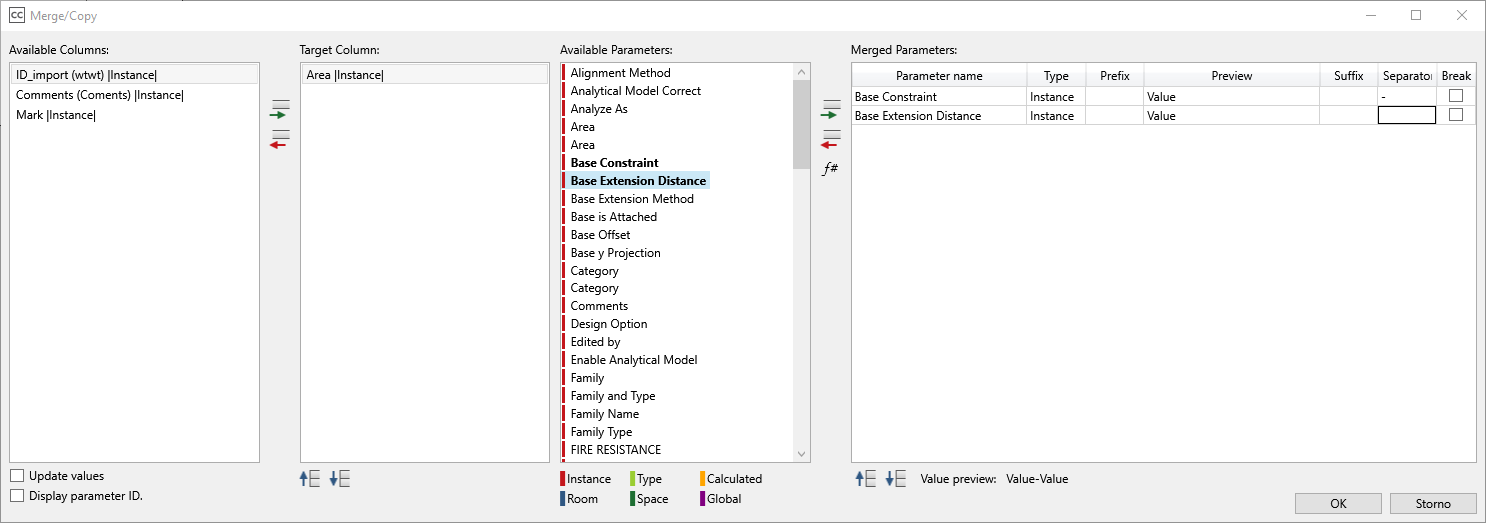Toggle Display parameter ID checkbox
Image resolution: width=1486 pixels, height=523 pixels.
tap(17, 495)
